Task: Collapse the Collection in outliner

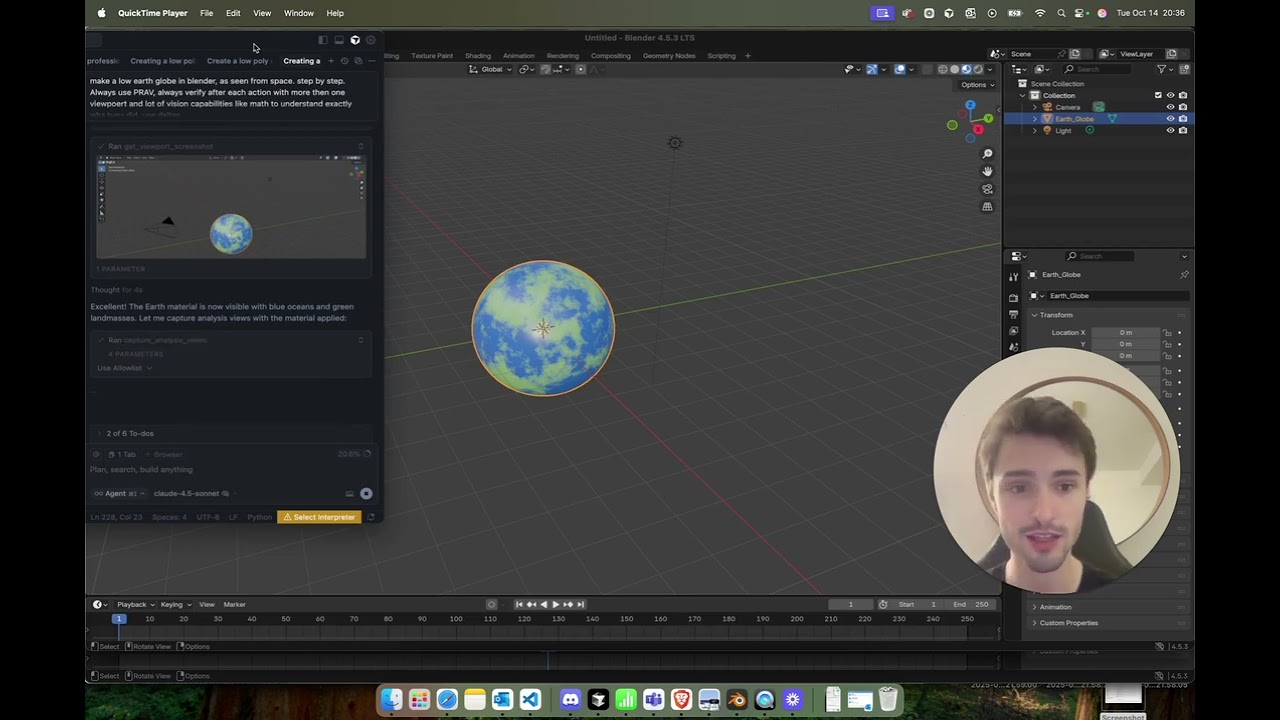Action: pyautogui.click(x=1023, y=95)
